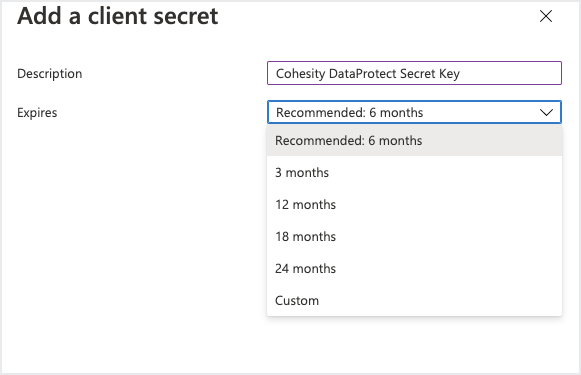Choose 12 months from the expiry list
The image size is (581, 375).
pyautogui.click(x=414, y=205)
